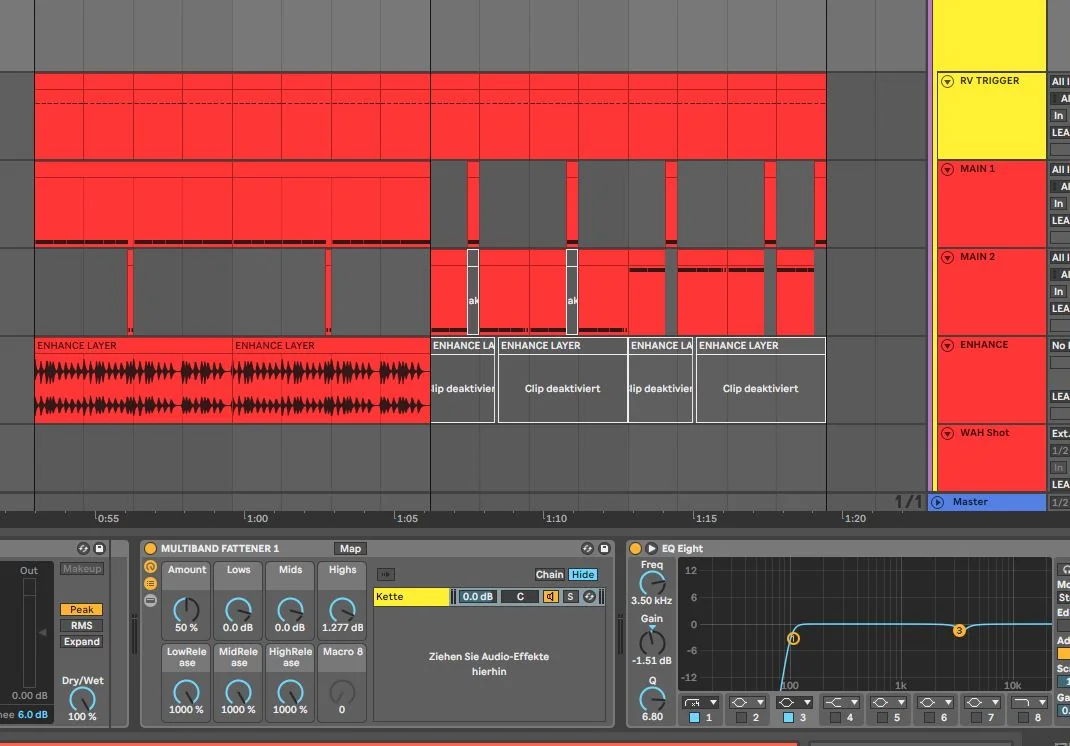Click the Master track play icon

pos(938,502)
